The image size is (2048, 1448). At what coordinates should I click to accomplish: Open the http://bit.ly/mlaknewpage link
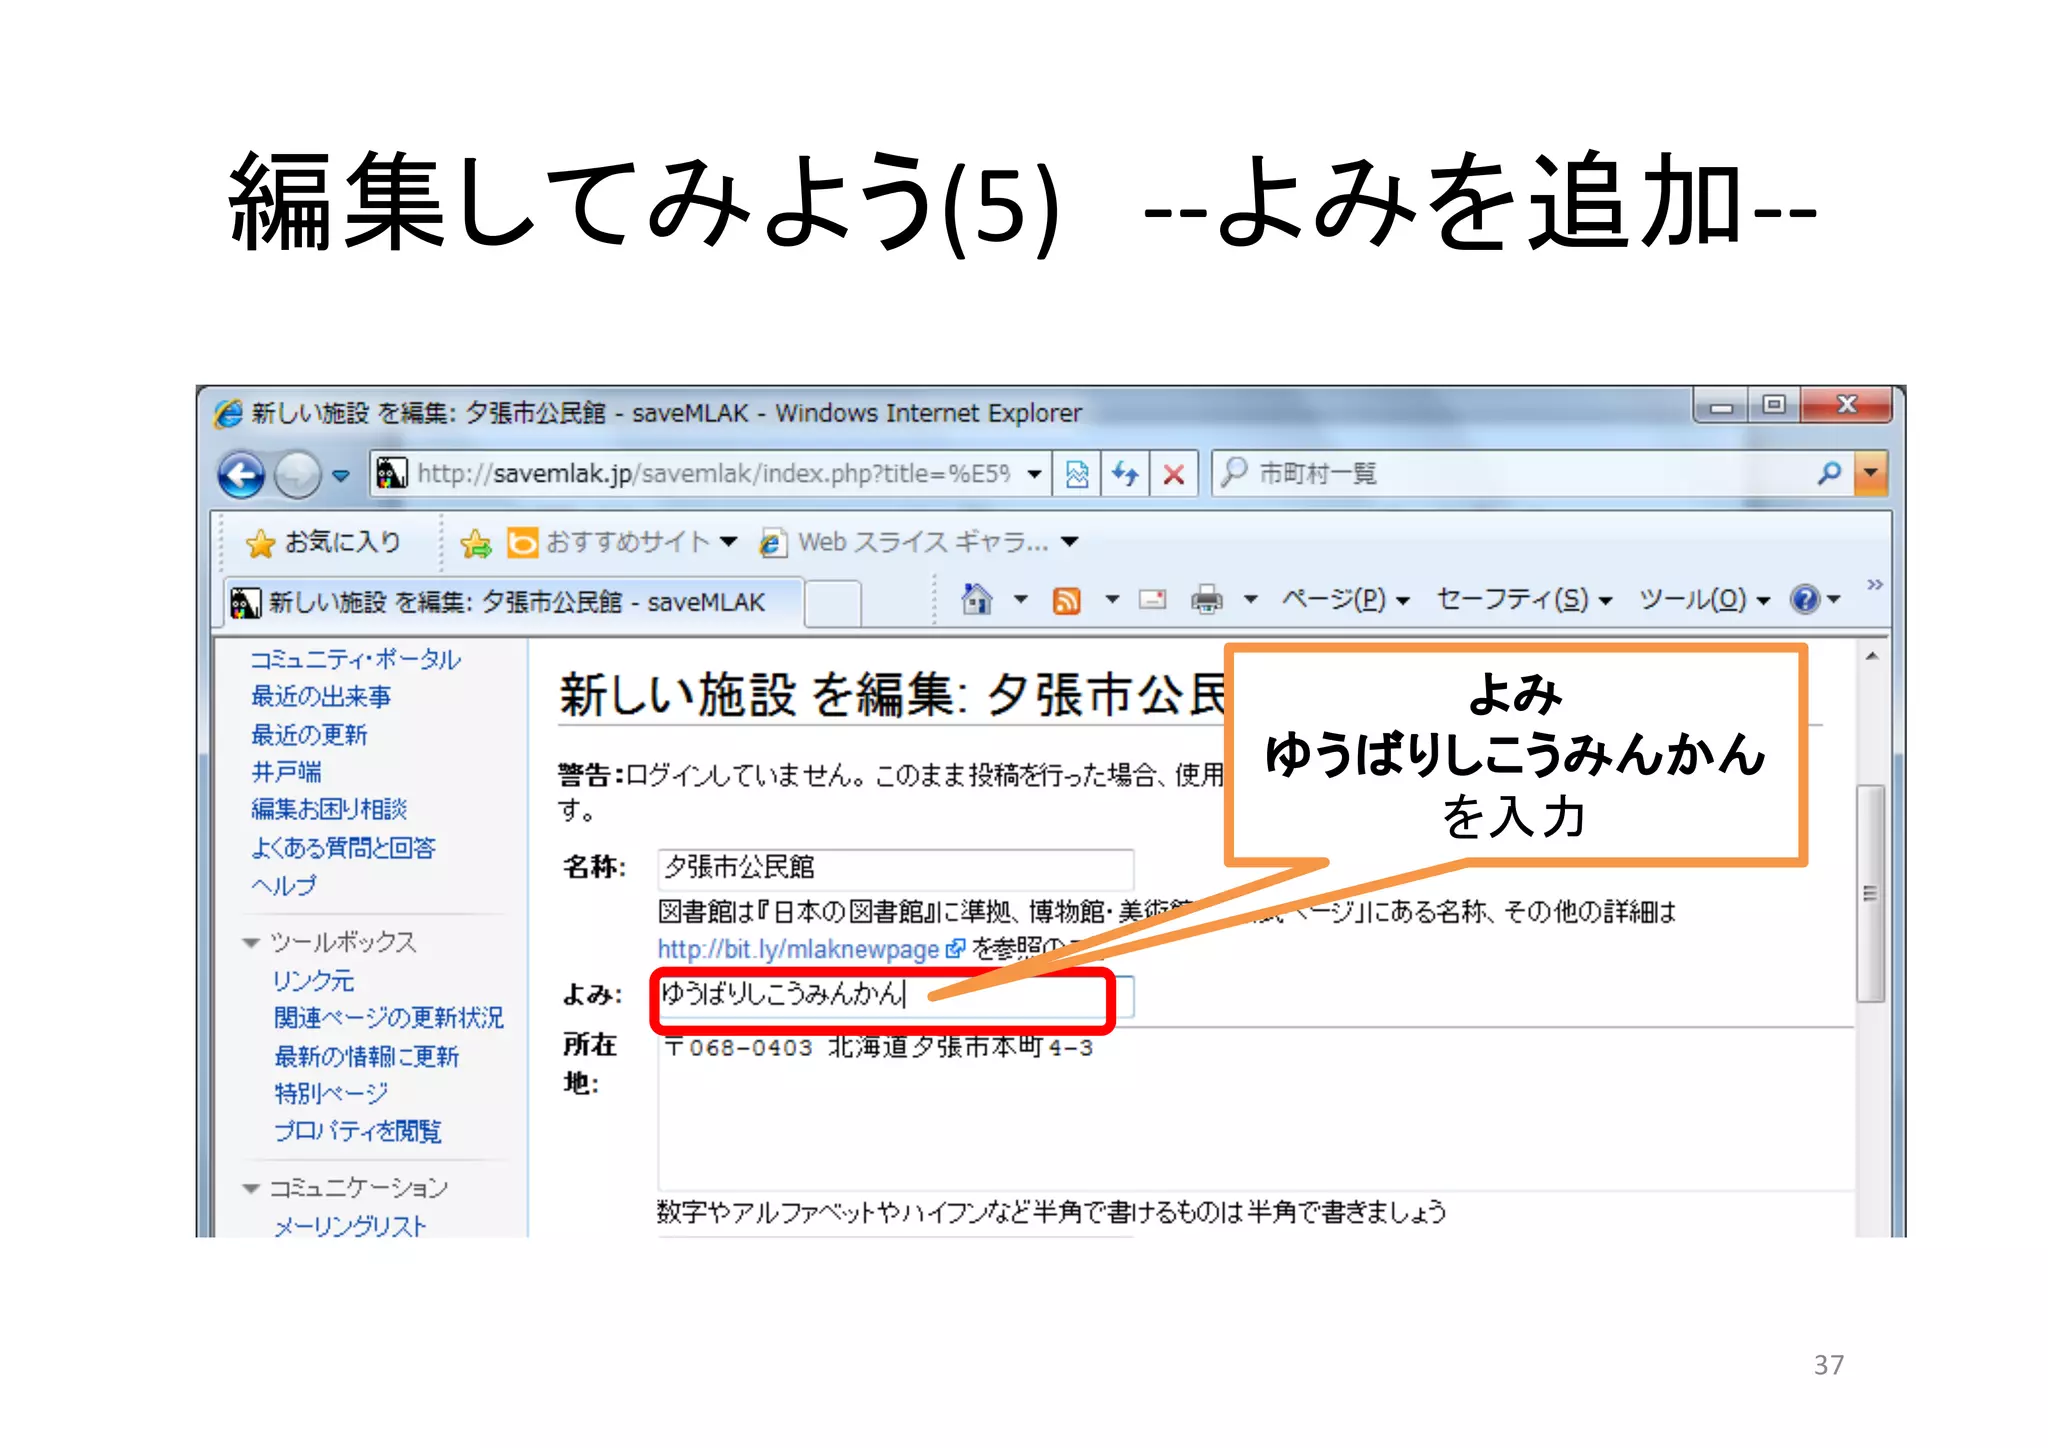pos(798,949)
